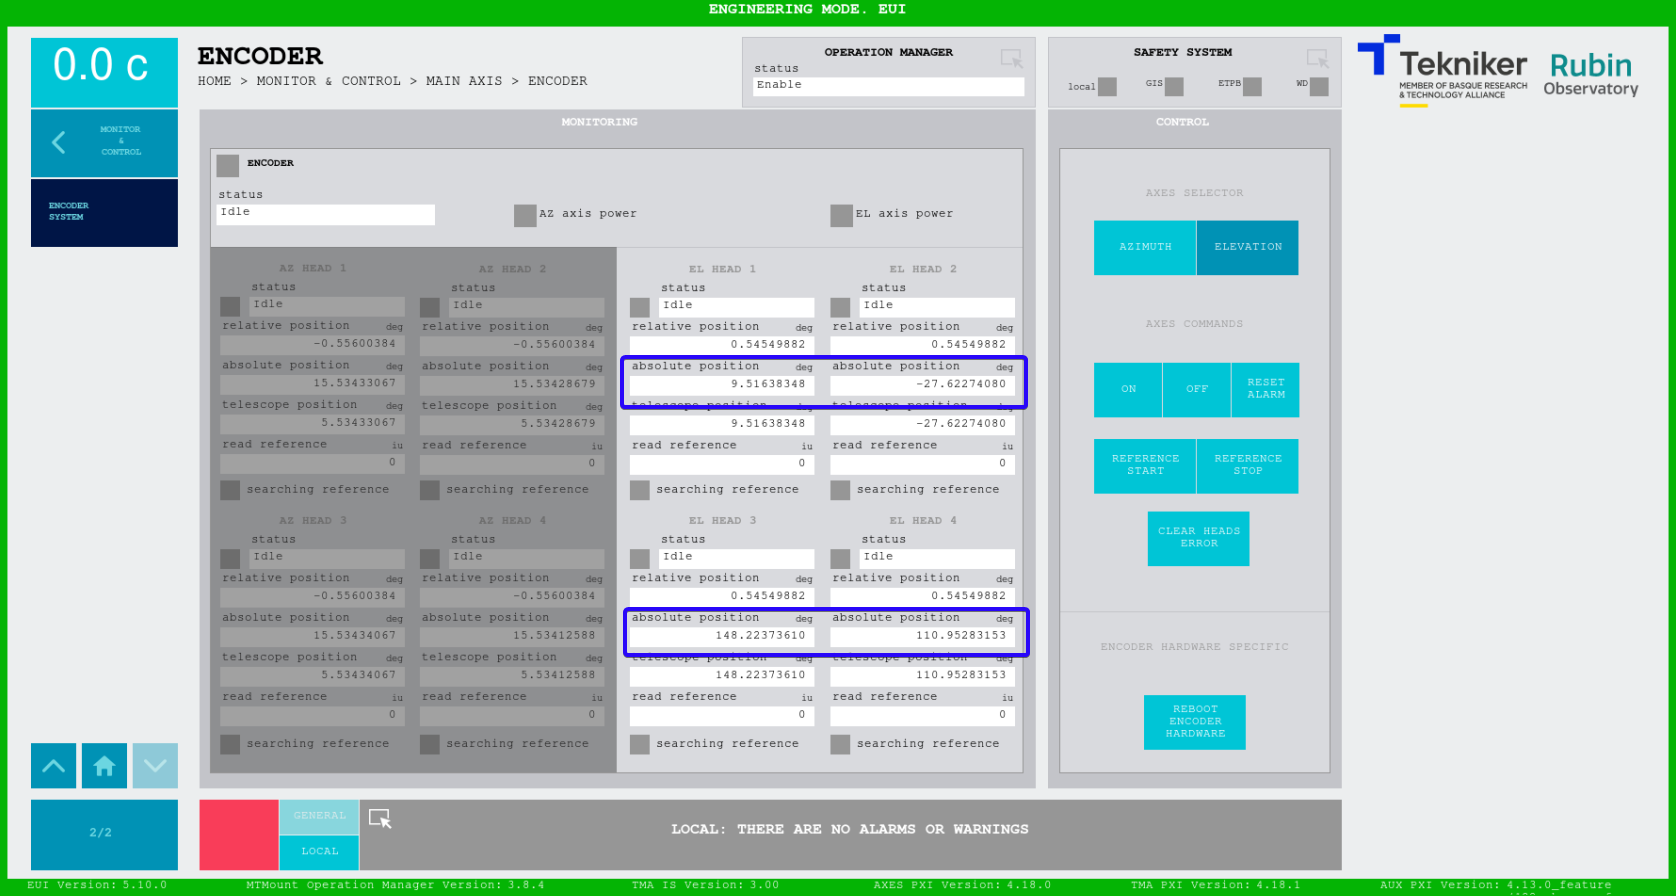Screen dimensions: 1676x896
Task: Click the Encoder status indicator square
Action: pos(228,165)
